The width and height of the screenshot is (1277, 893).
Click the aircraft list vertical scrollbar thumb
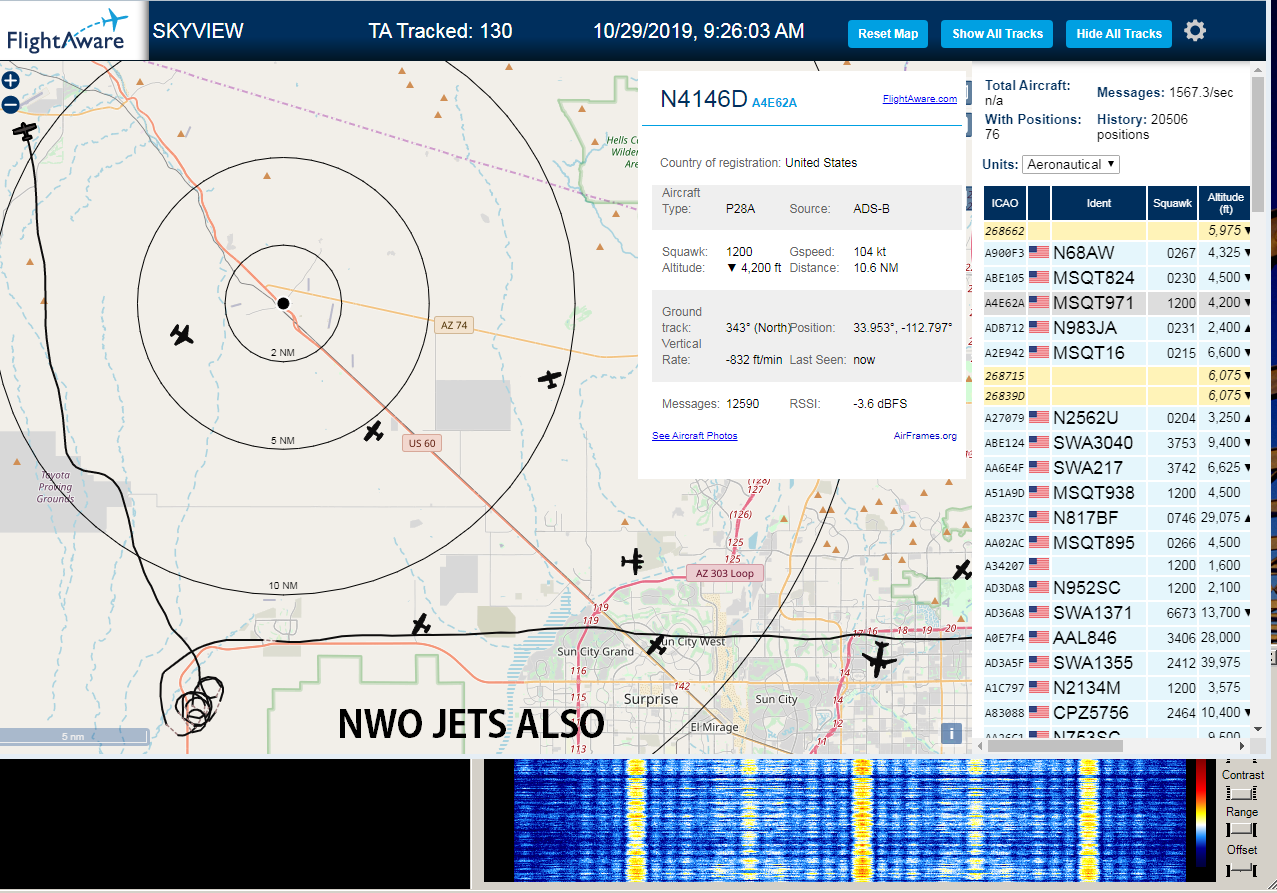(x=1258, y=145)
